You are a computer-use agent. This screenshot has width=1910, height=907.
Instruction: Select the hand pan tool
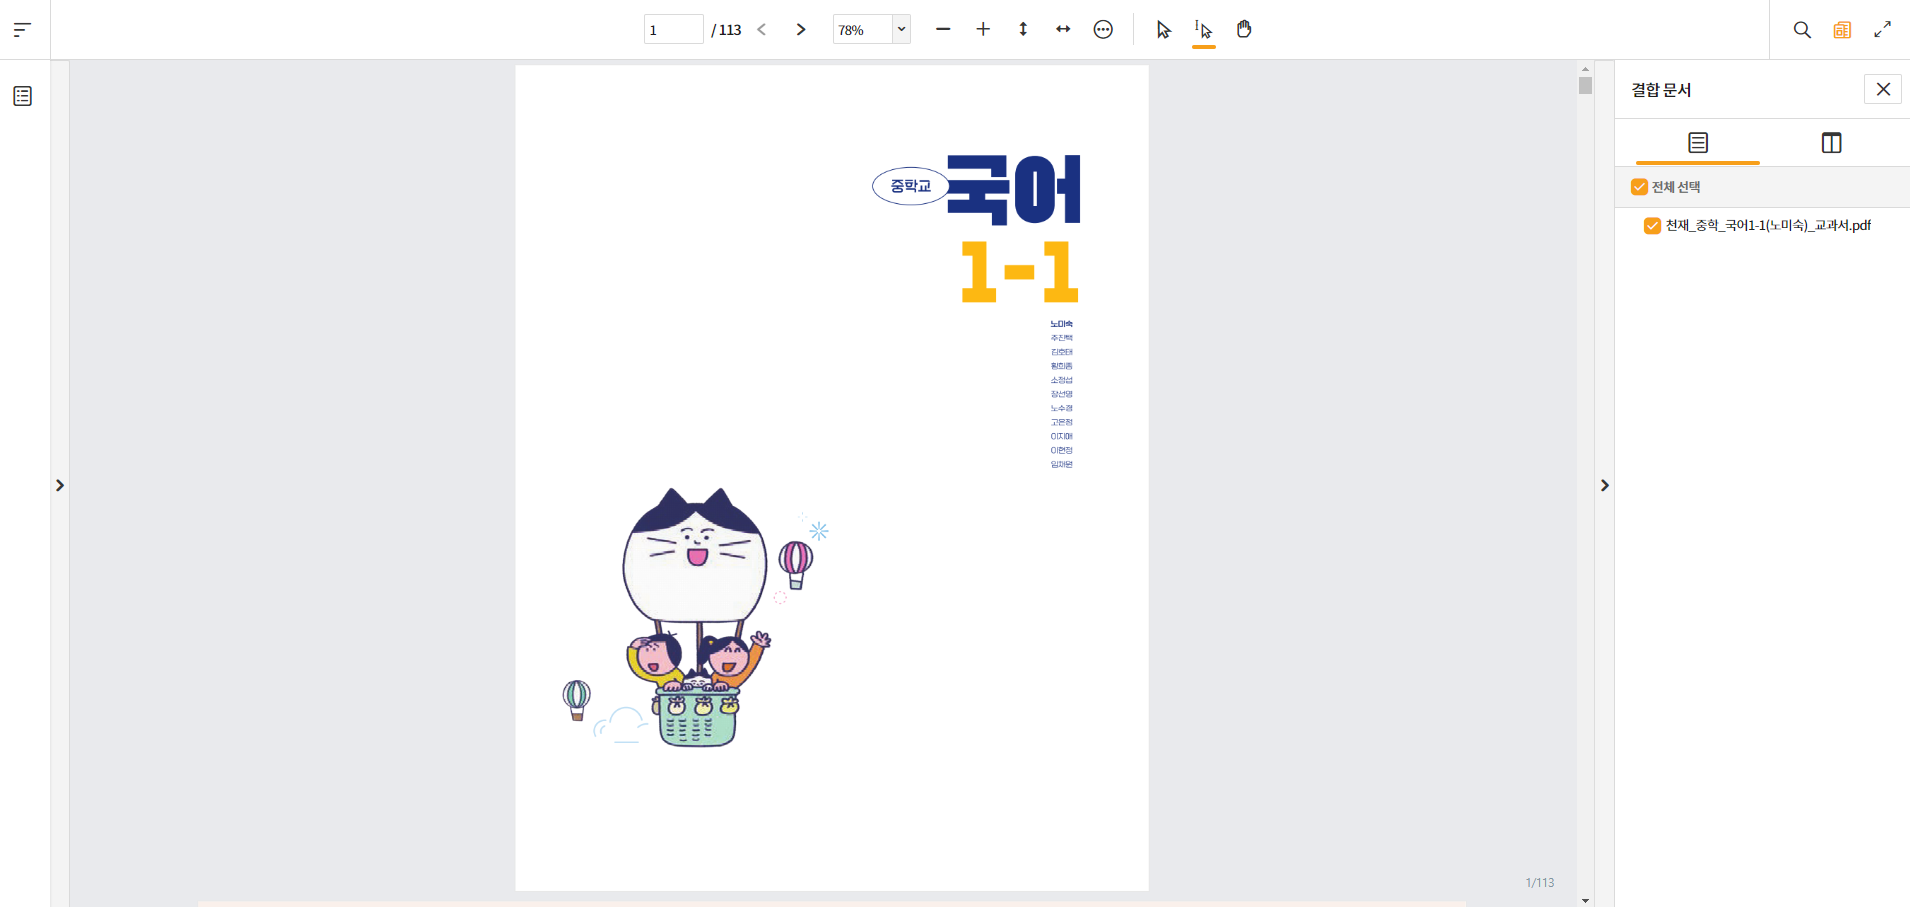[1244, 30]
